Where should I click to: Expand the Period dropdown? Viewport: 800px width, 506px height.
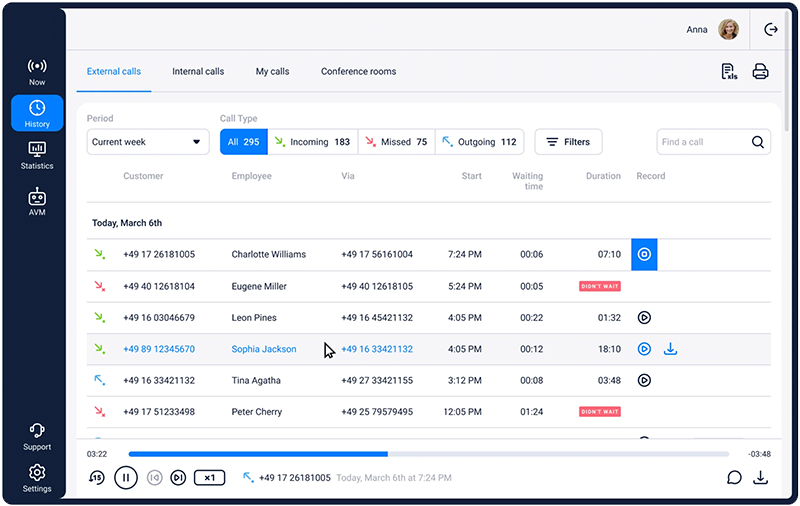(x=147, y=142)
